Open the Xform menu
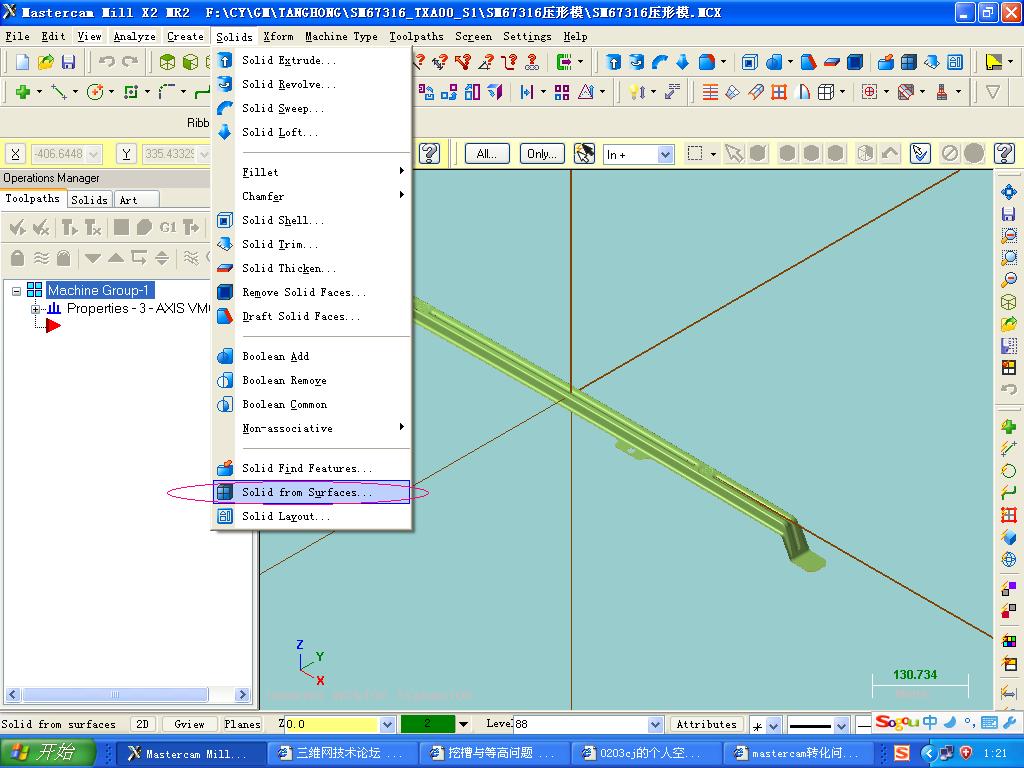Image resolution: width=1024 pixels, height=768 pixels. 279,37
